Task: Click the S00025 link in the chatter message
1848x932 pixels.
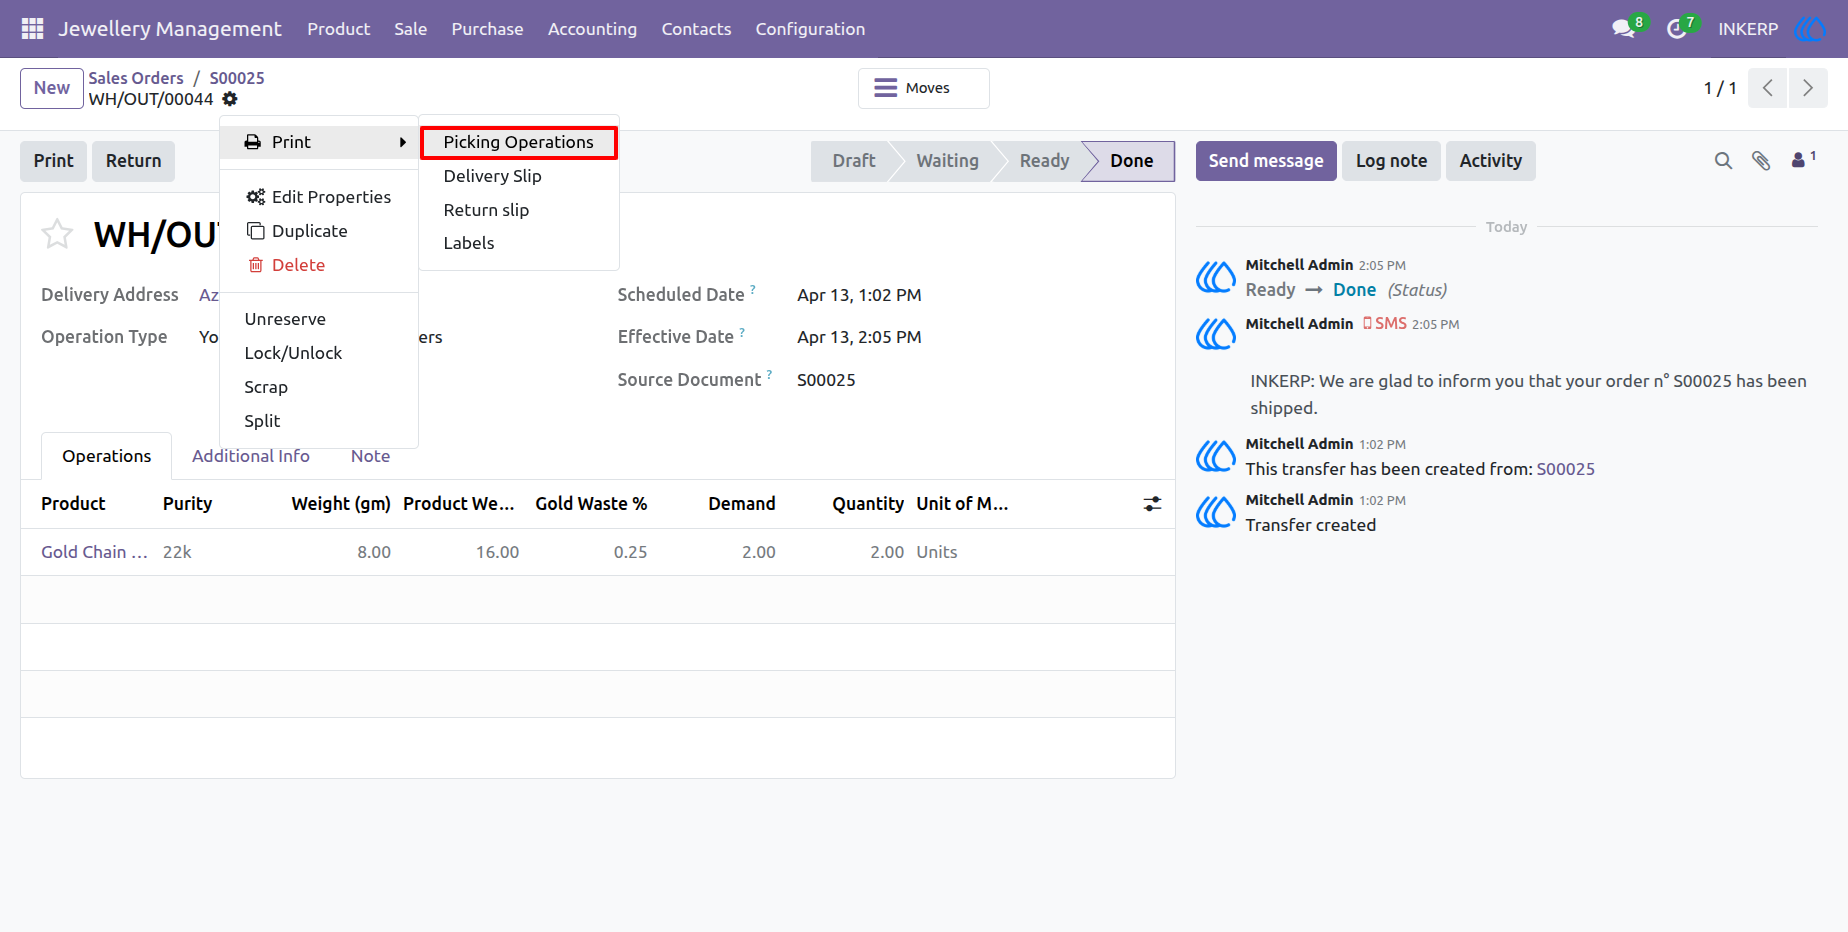Action: tap(1566, 469)
